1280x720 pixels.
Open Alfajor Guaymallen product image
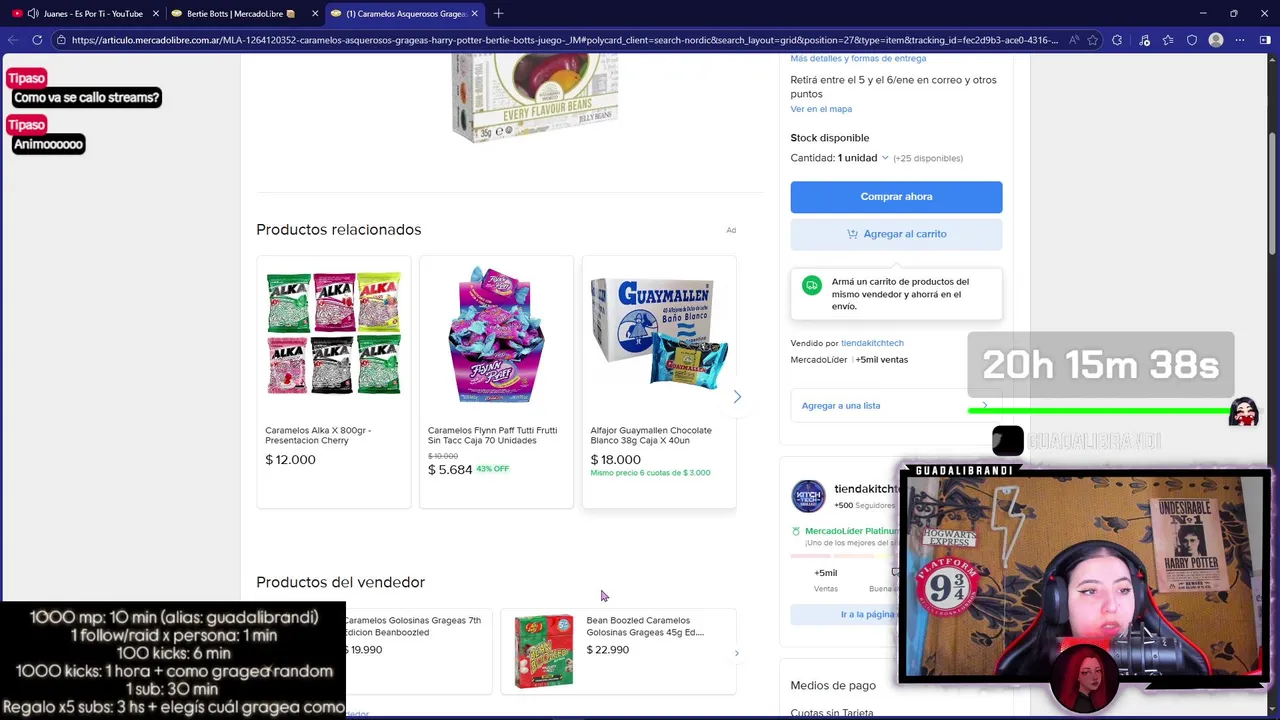[x=659, y=334]
